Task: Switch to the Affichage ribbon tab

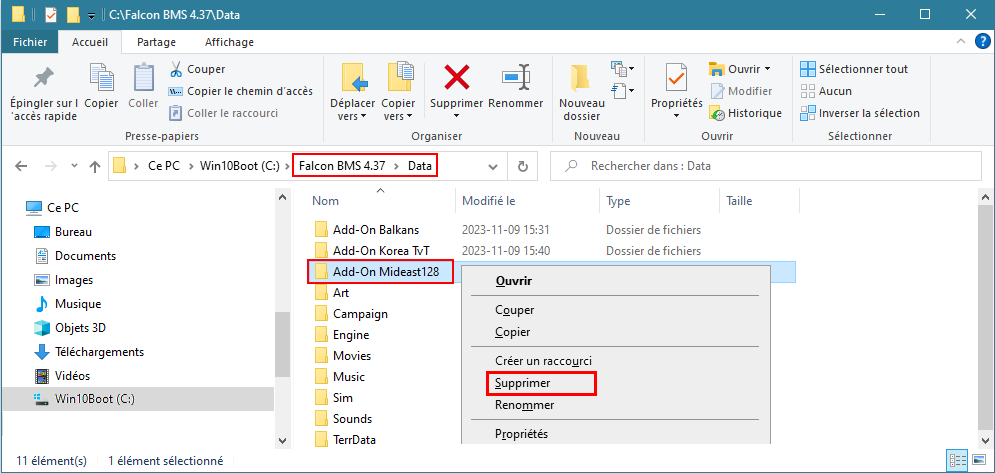Action: coord(229,42)
